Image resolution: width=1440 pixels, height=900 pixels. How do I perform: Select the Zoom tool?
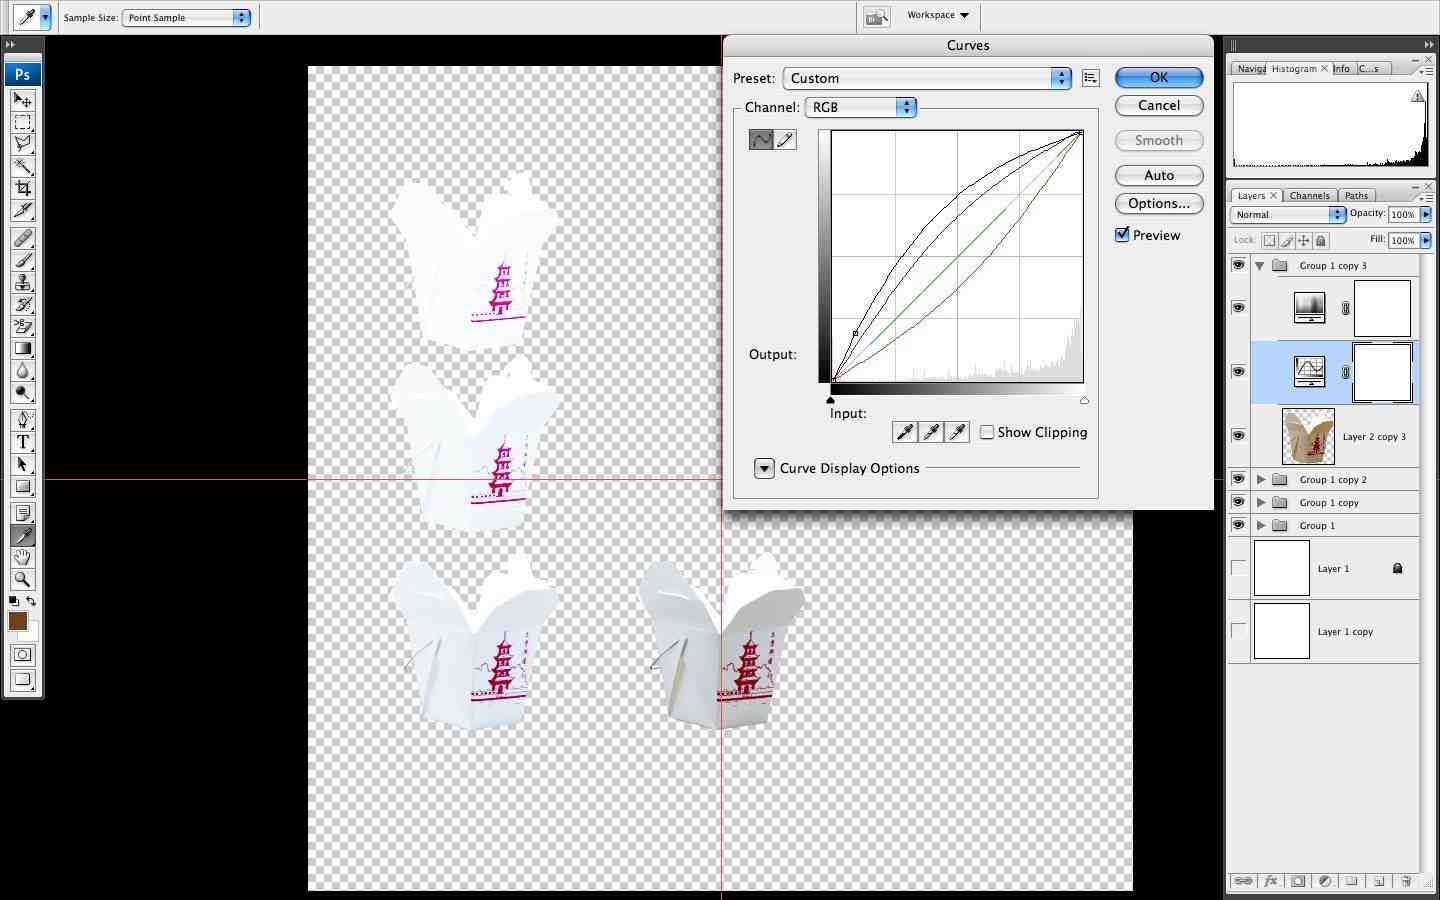pyautogui.click(x=22, y=579)
